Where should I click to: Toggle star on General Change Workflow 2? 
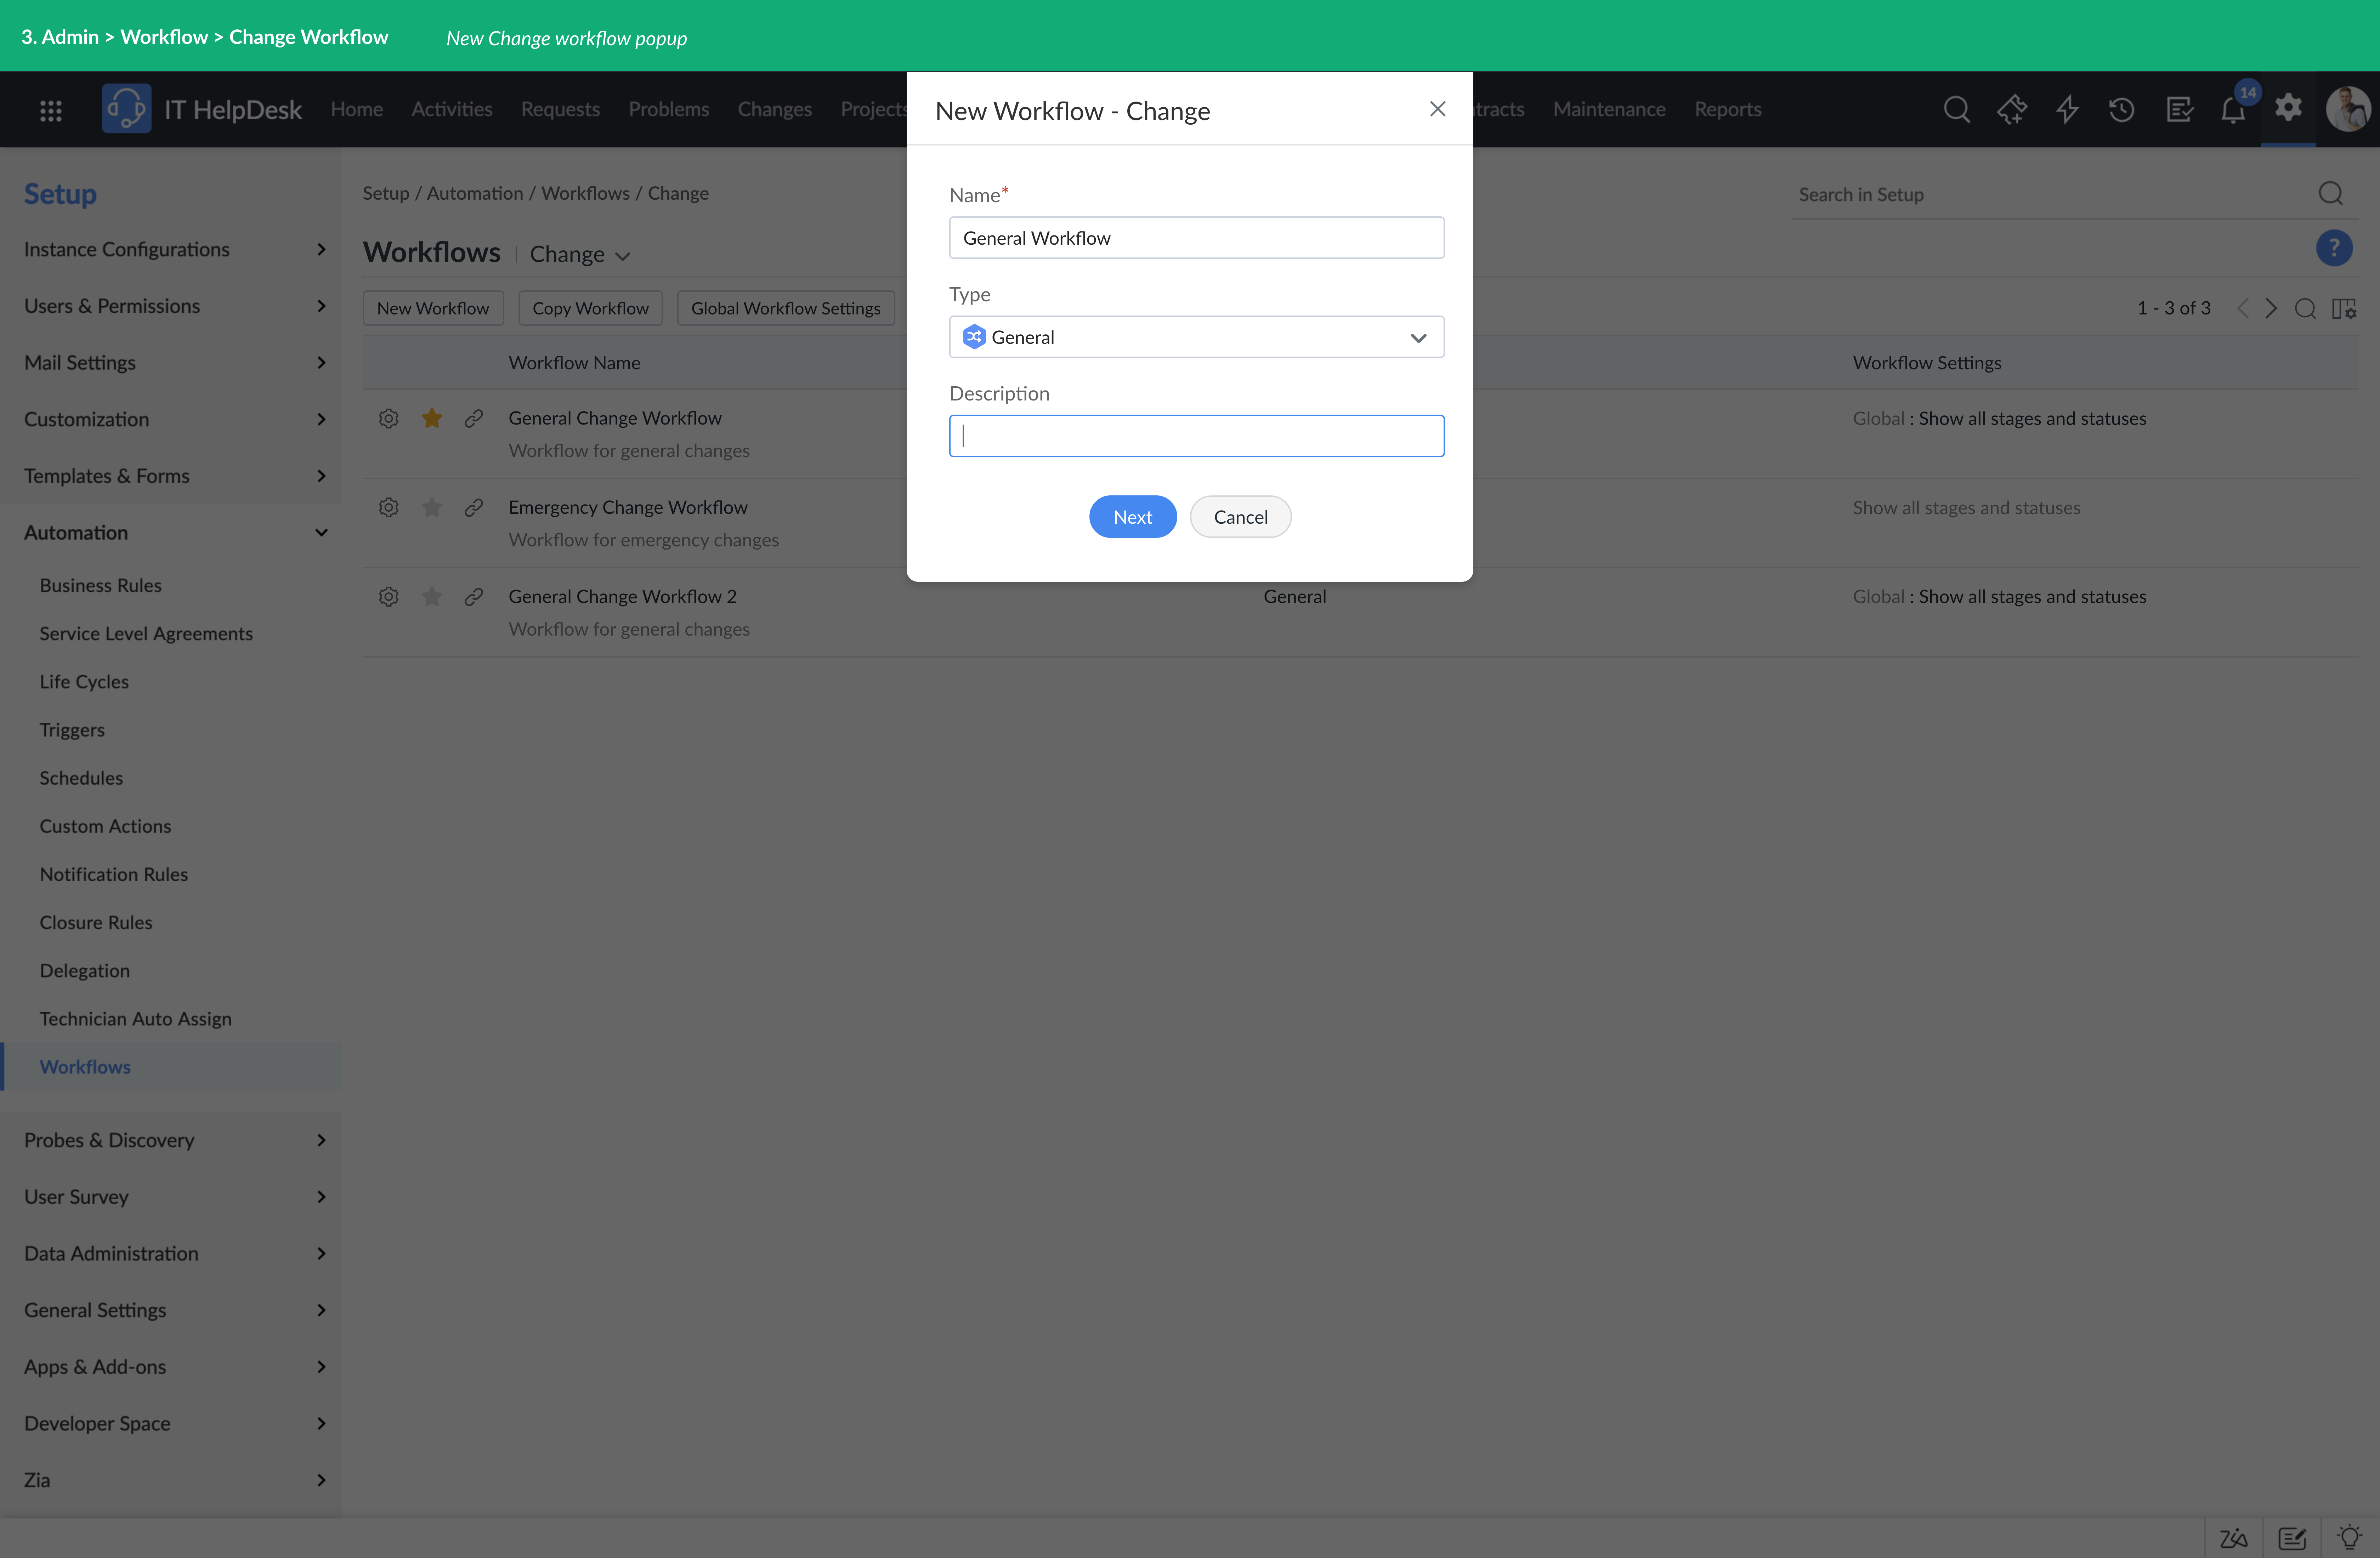[432, 597]
